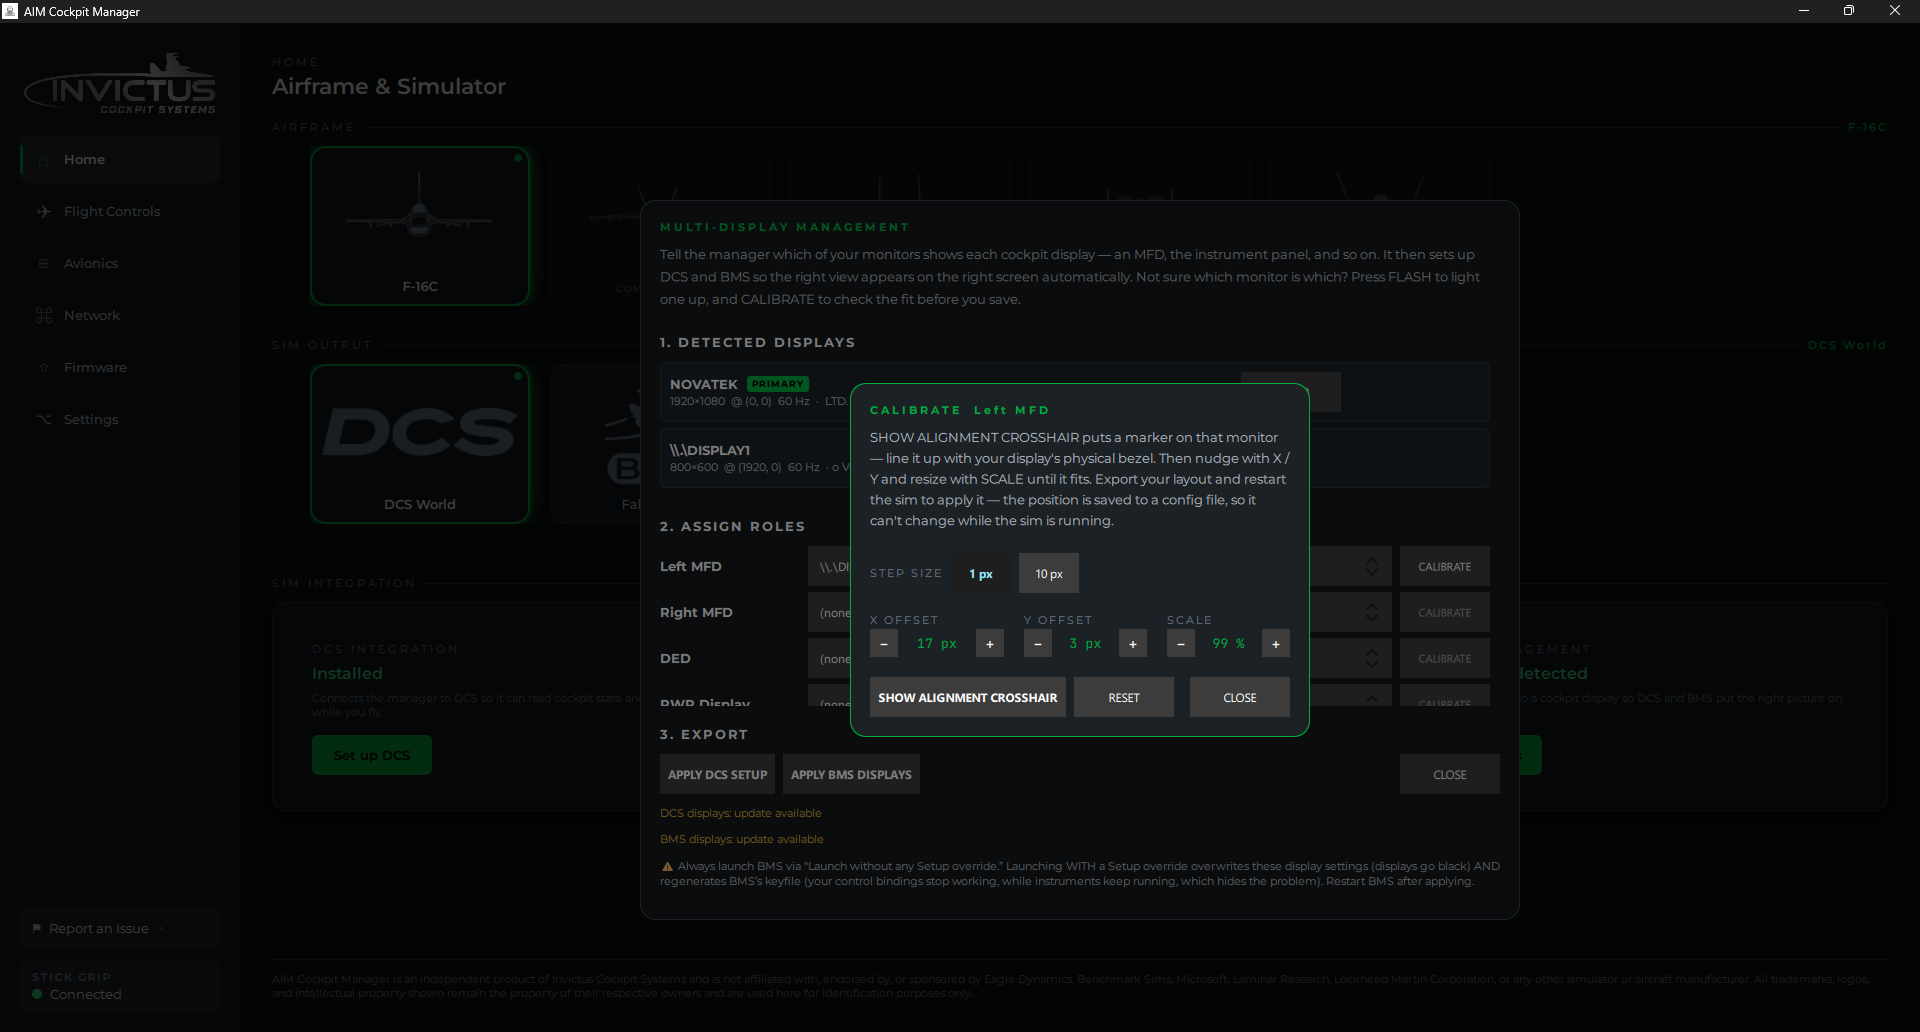1920x1032 pixels.
Task: Click Right MFD role label
Action: click(696, 612)
